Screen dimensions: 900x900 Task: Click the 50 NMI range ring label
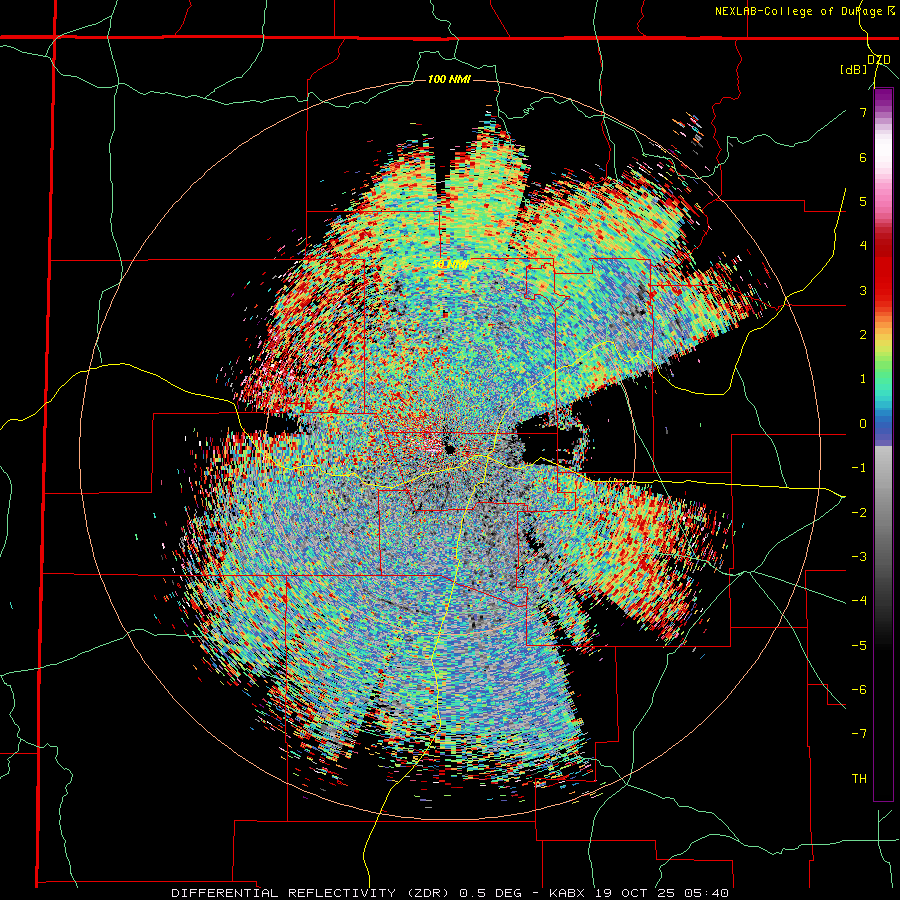(449, 264)
